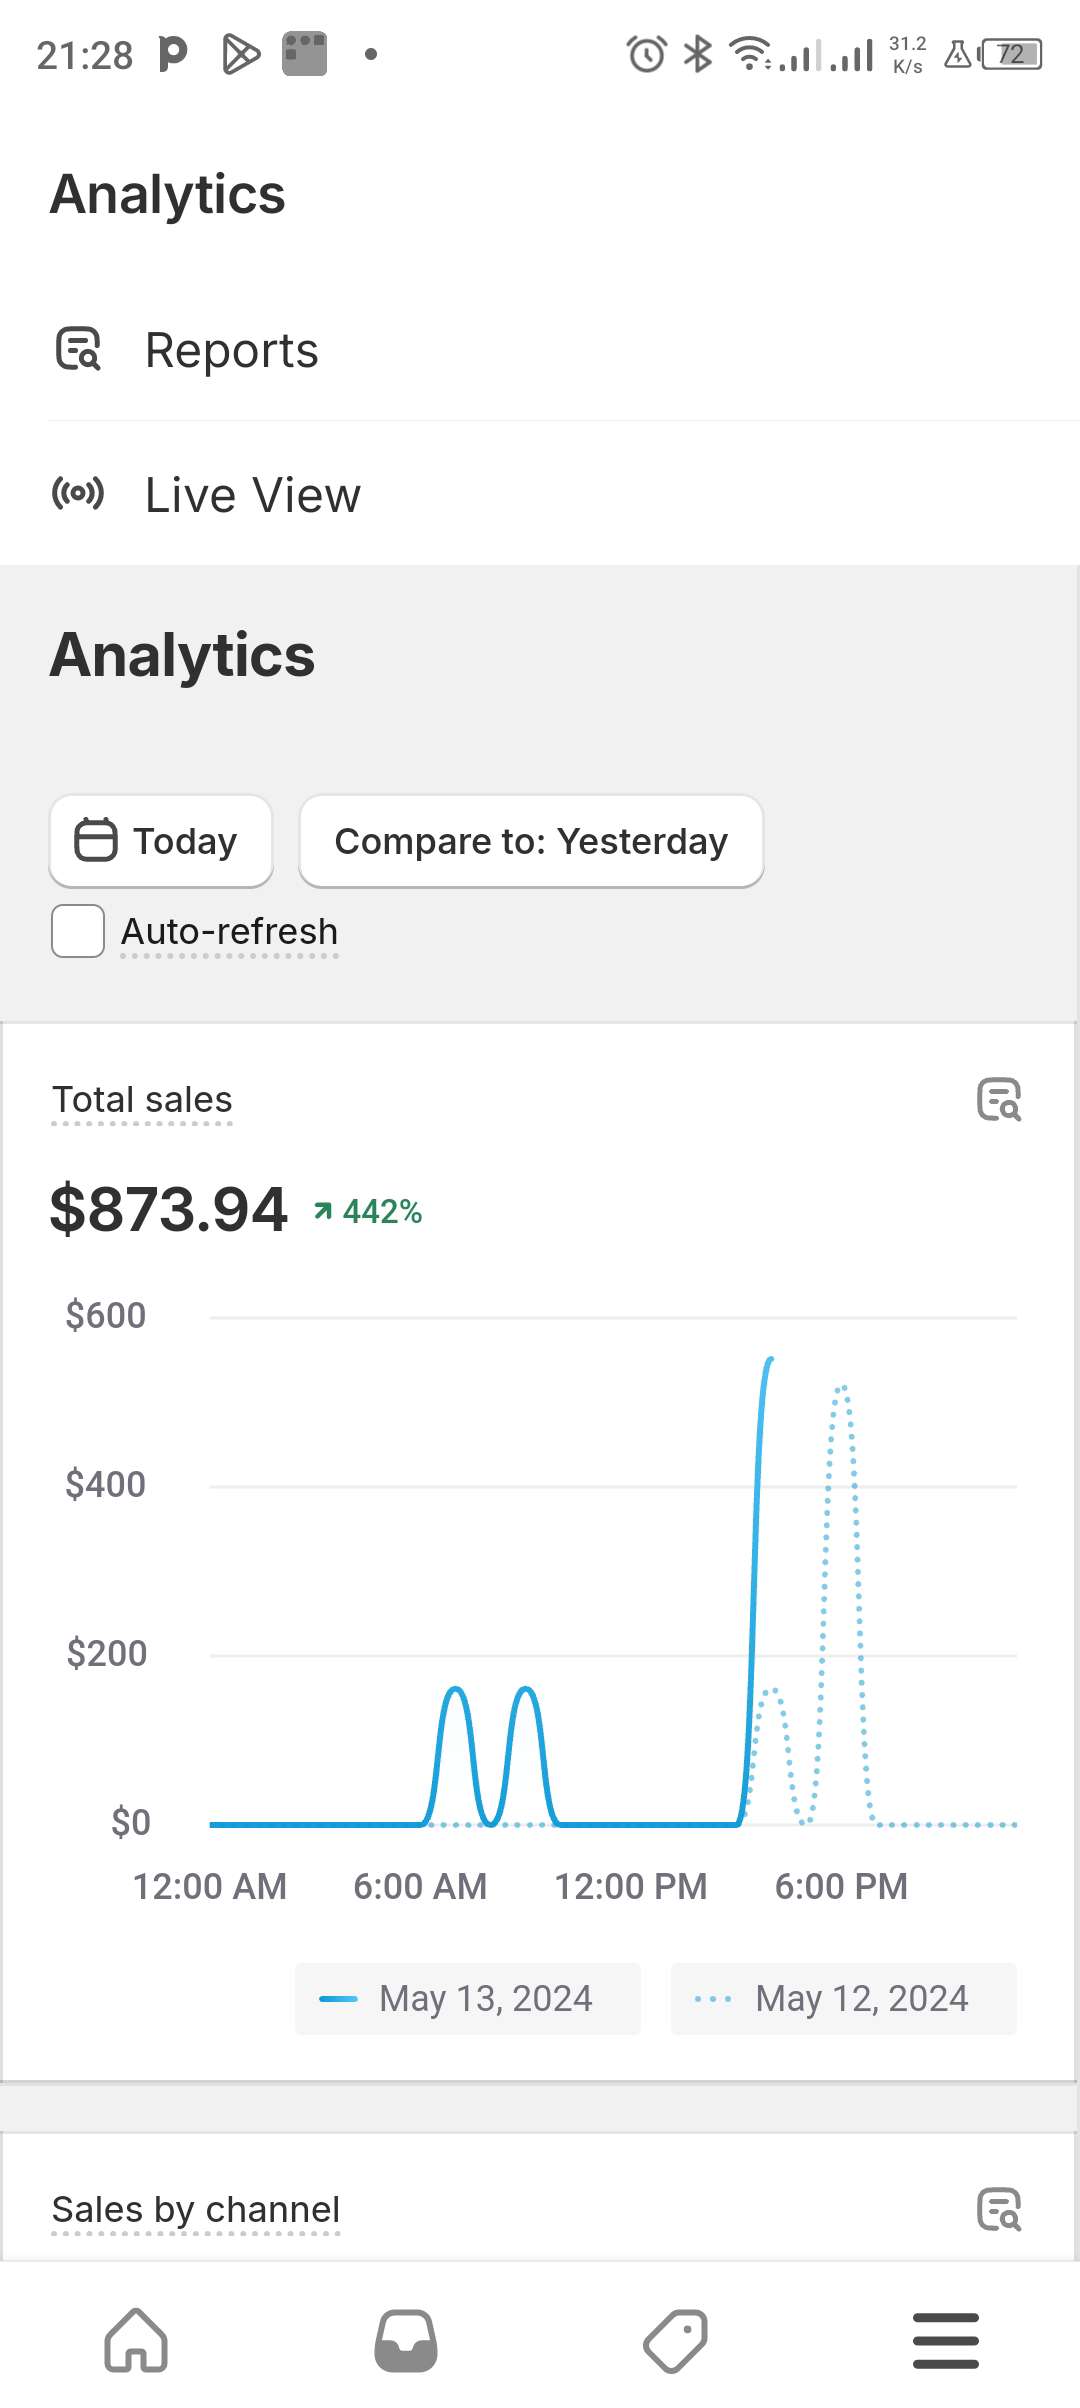Toggle the May 12, 2024 series legend
1080x2408 pixels.
[843, 1998]
